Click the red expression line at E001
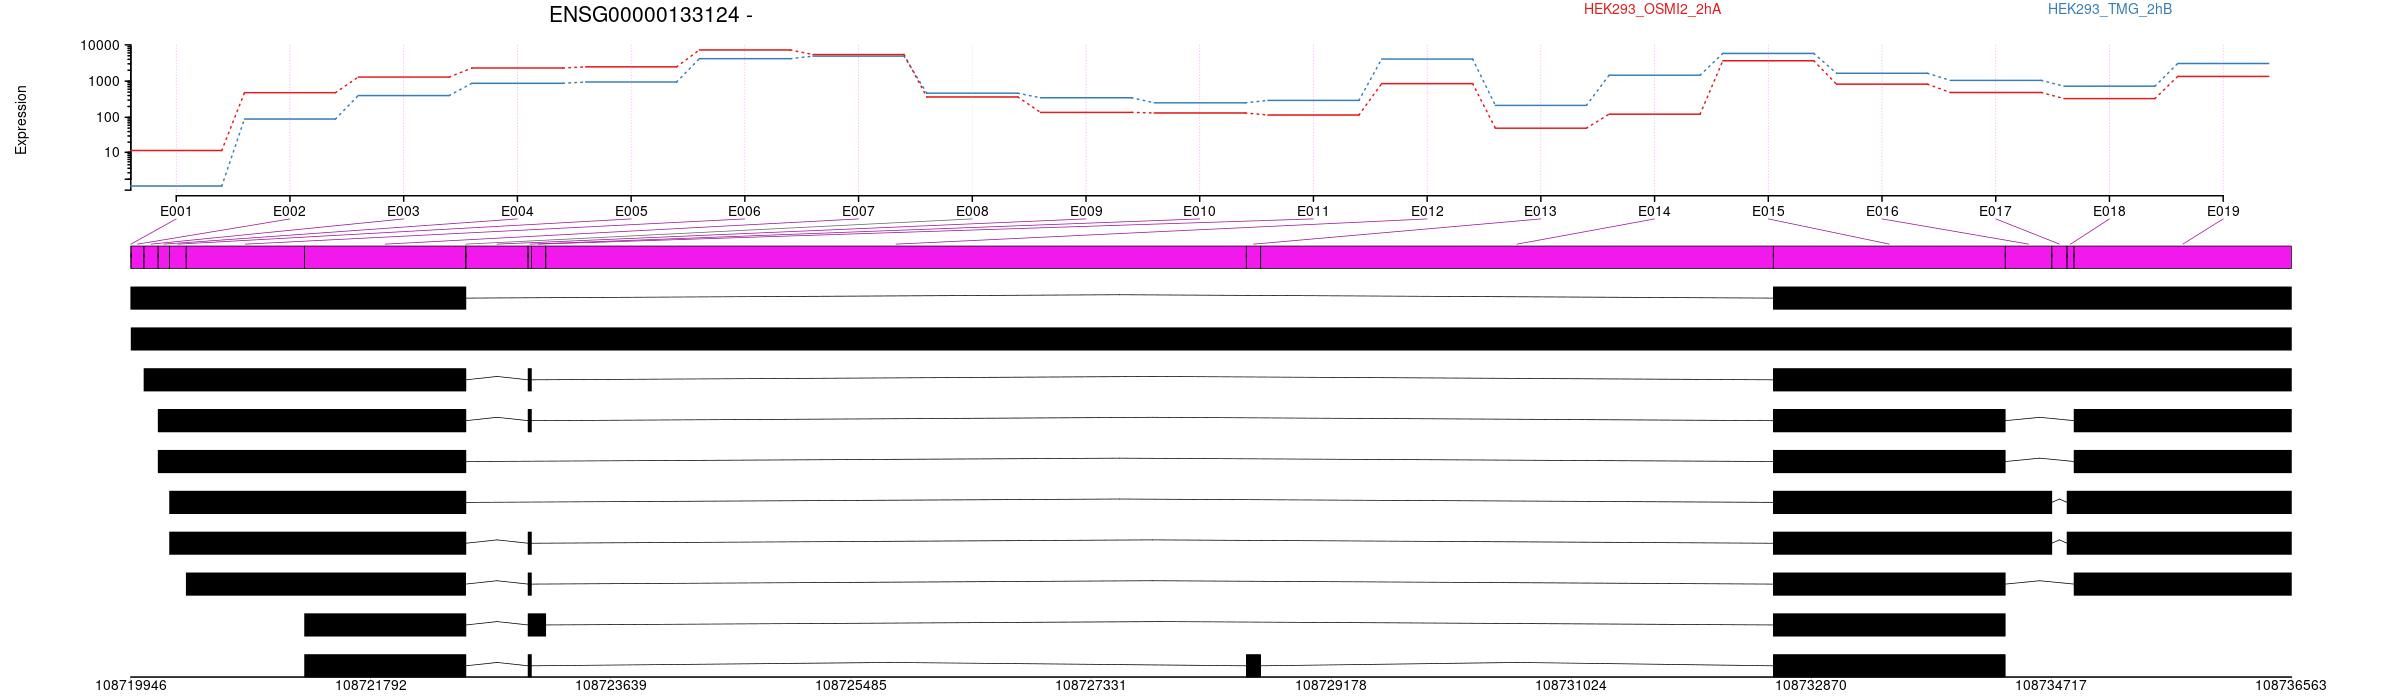This screenshot has height=700, width=2400. pos(176,151)
